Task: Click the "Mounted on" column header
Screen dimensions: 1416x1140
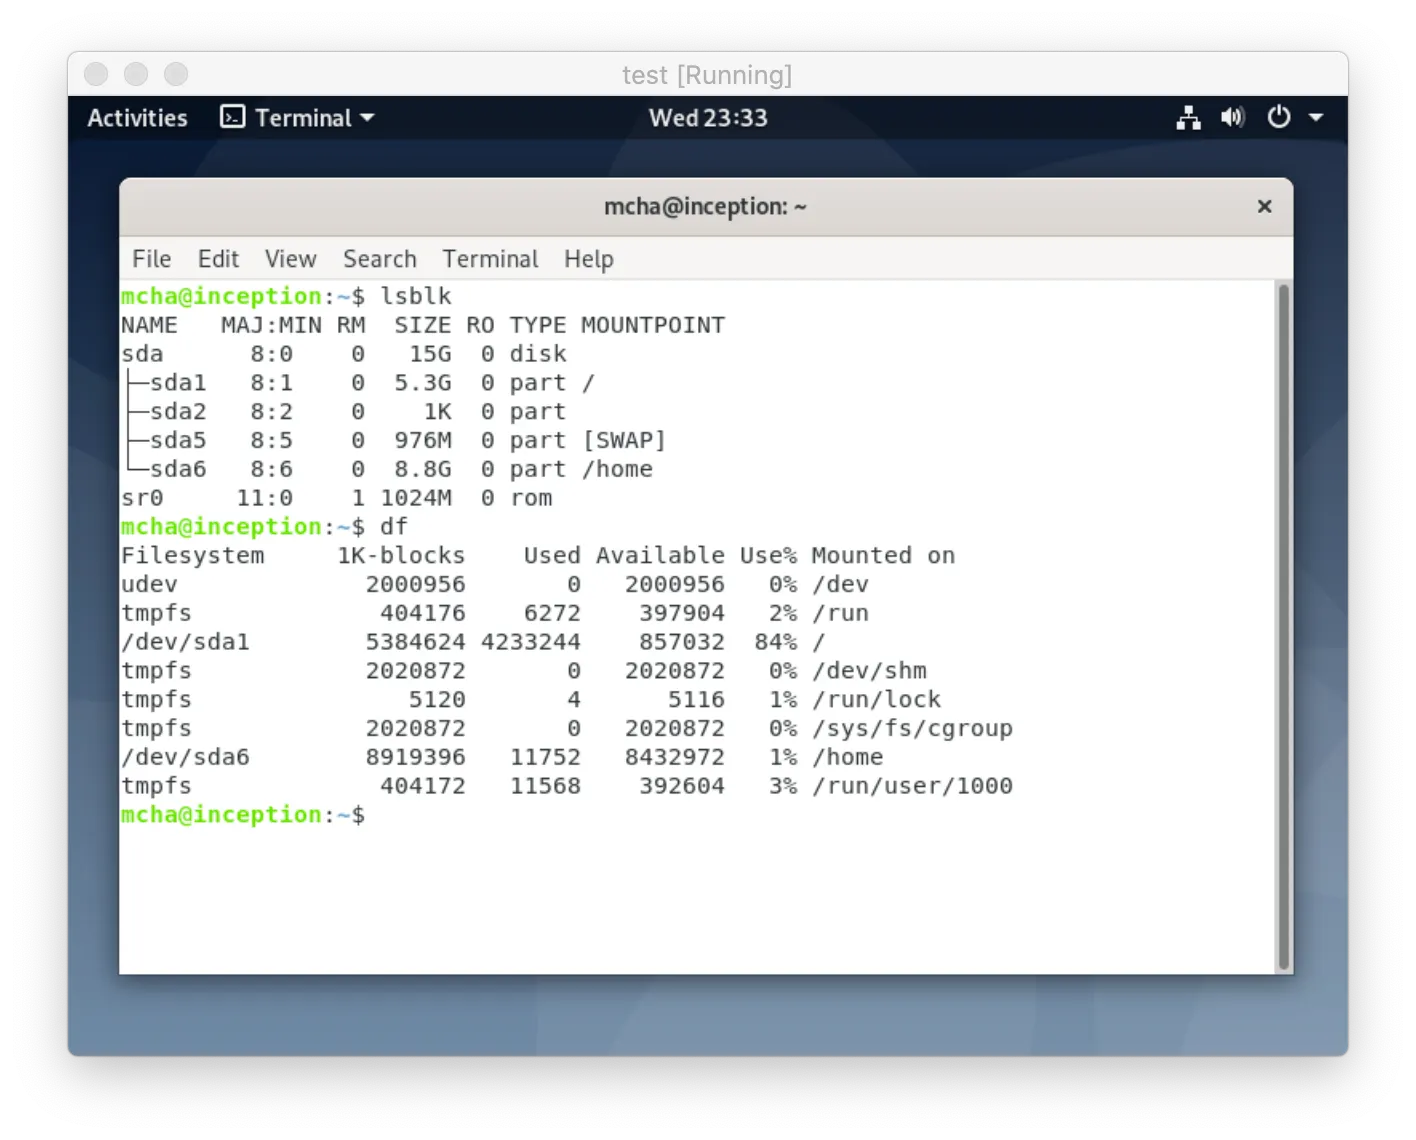Action: (883, 556)
